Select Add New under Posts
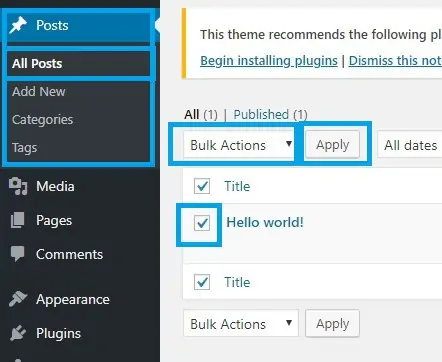The image size is (442, 362). tap(39, 91)
